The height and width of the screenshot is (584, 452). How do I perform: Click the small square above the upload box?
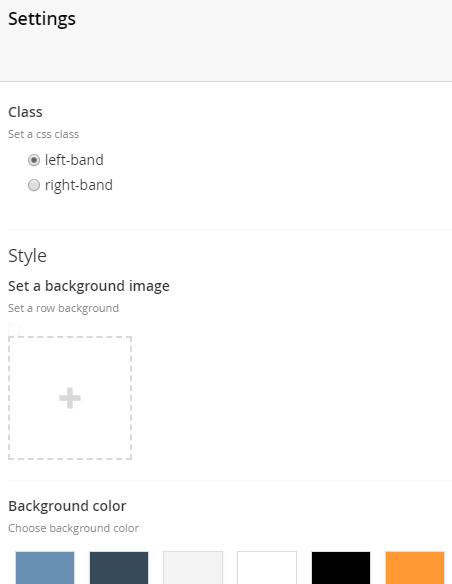(x=14, y=330)
